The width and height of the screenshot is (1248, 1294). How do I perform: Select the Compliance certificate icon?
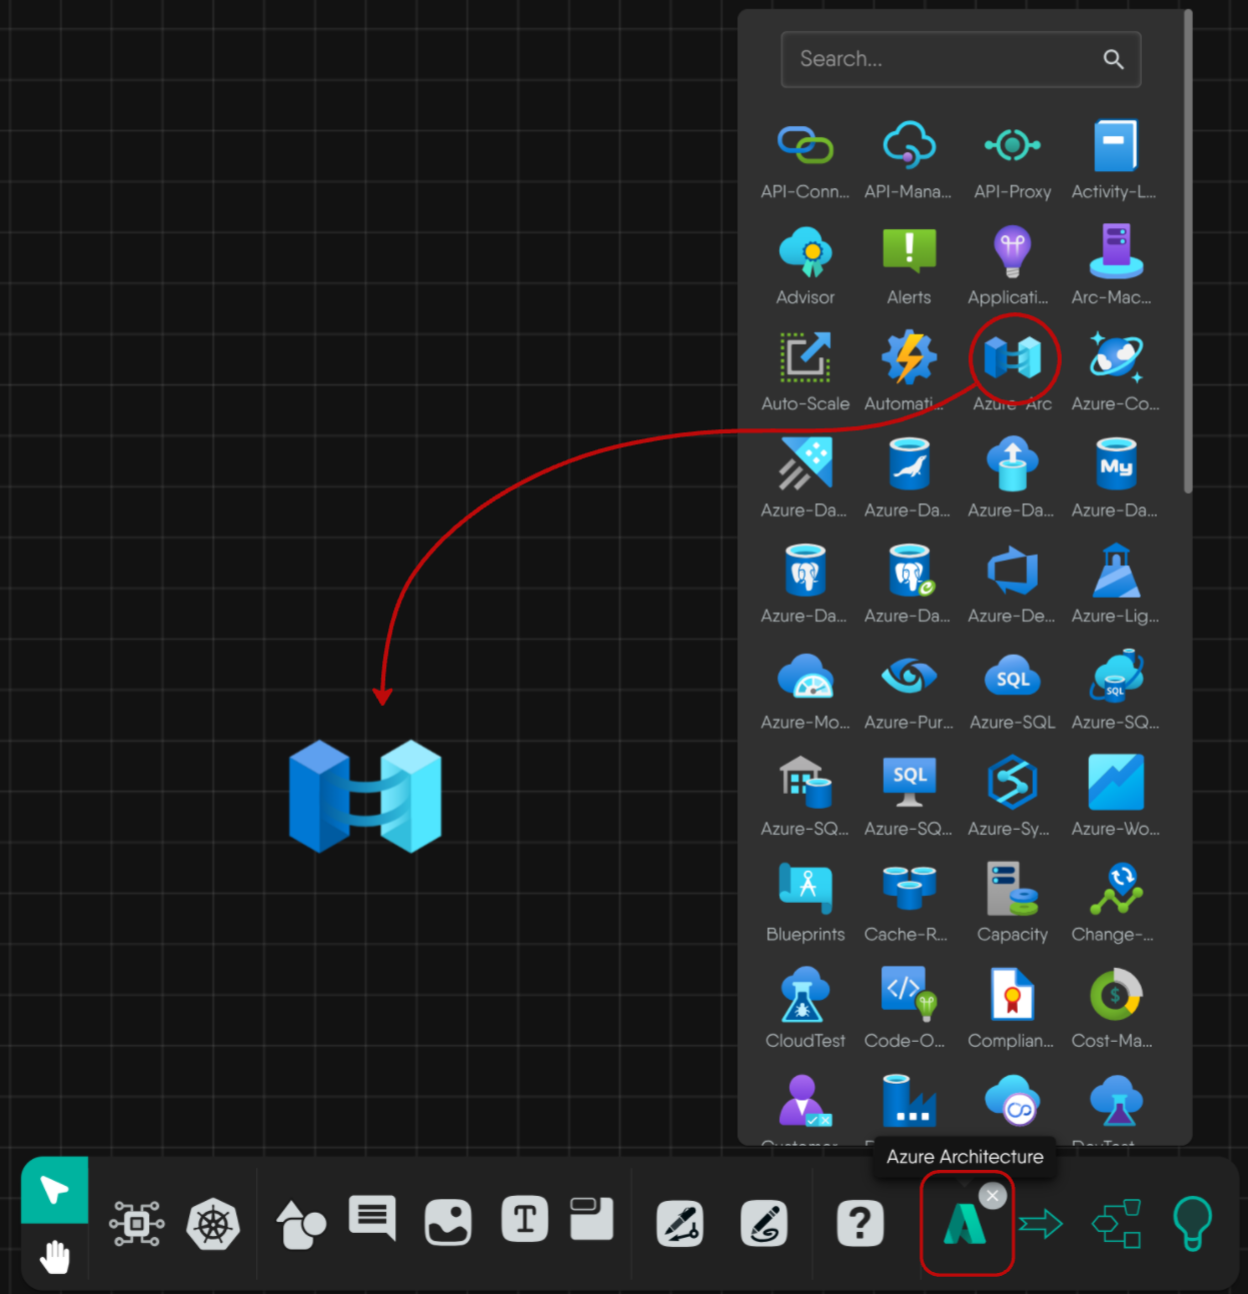1012,994
